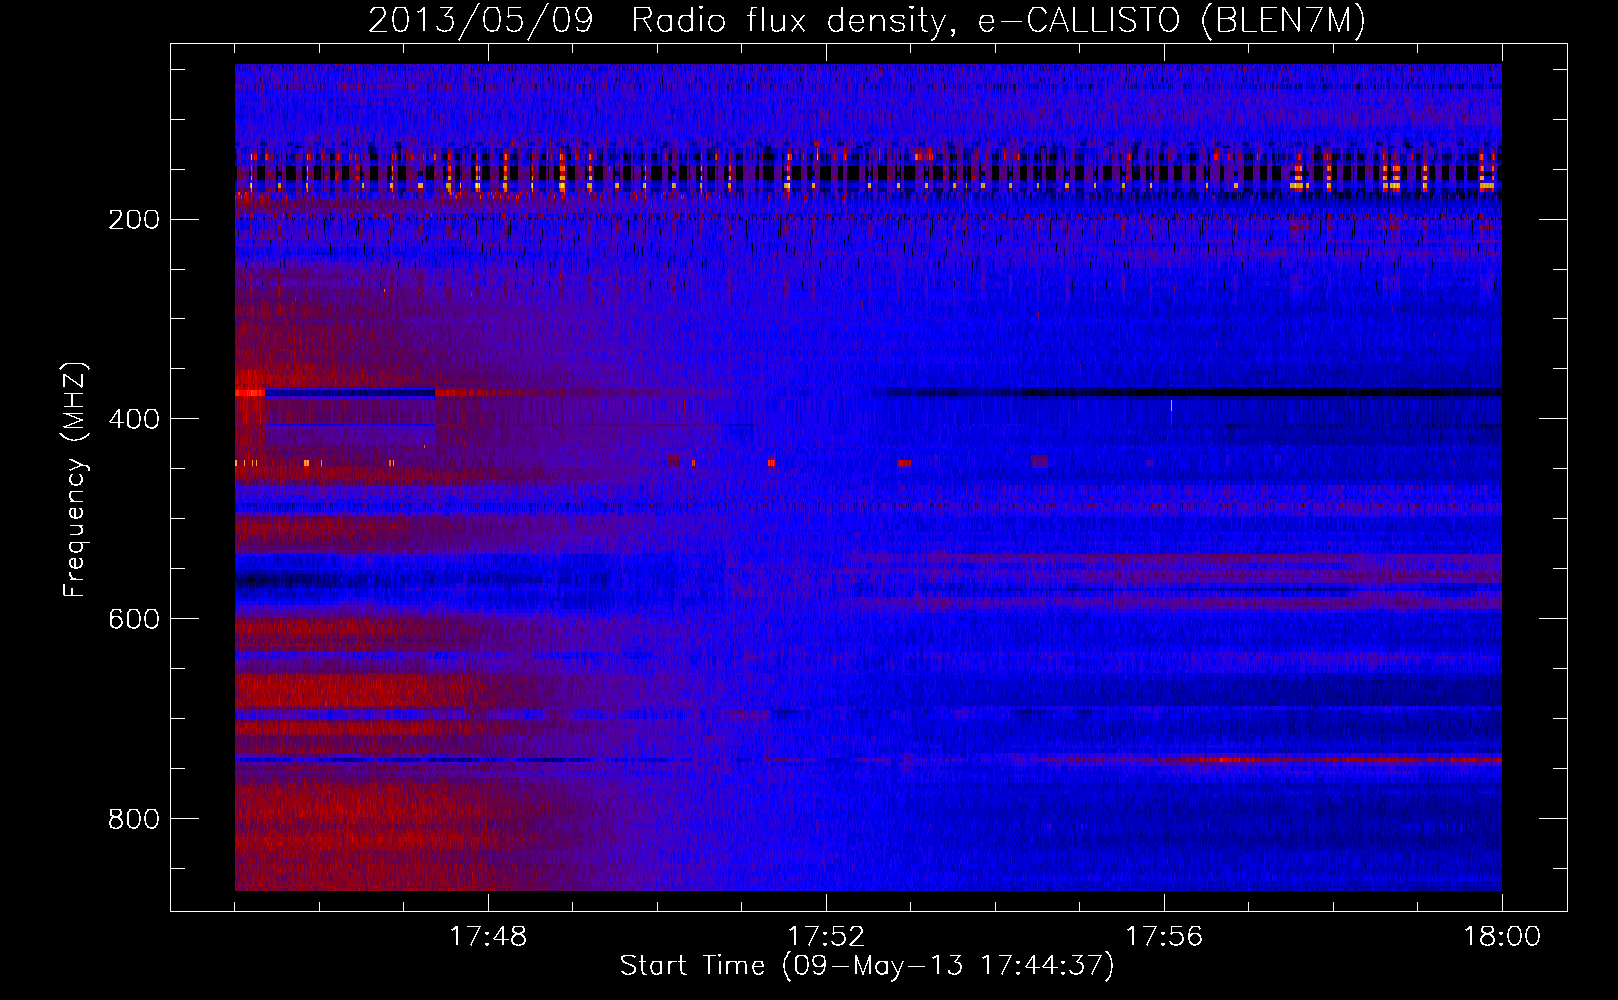Click the 200 frequency tick label

[x=134, y=220]
